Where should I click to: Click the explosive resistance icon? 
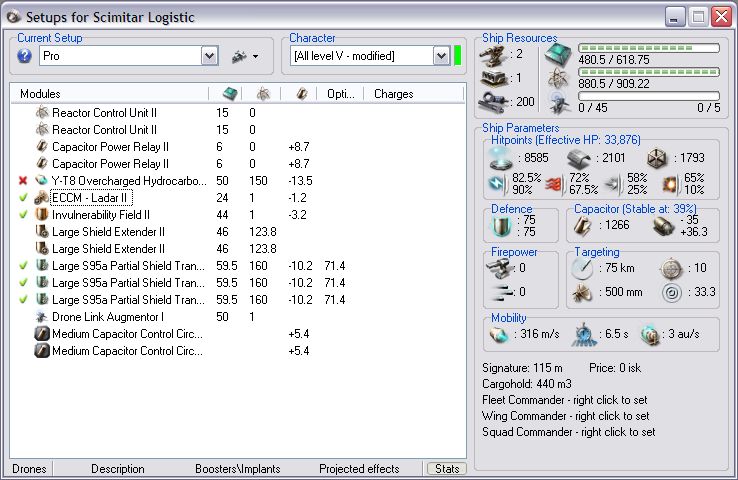point(670,184)
